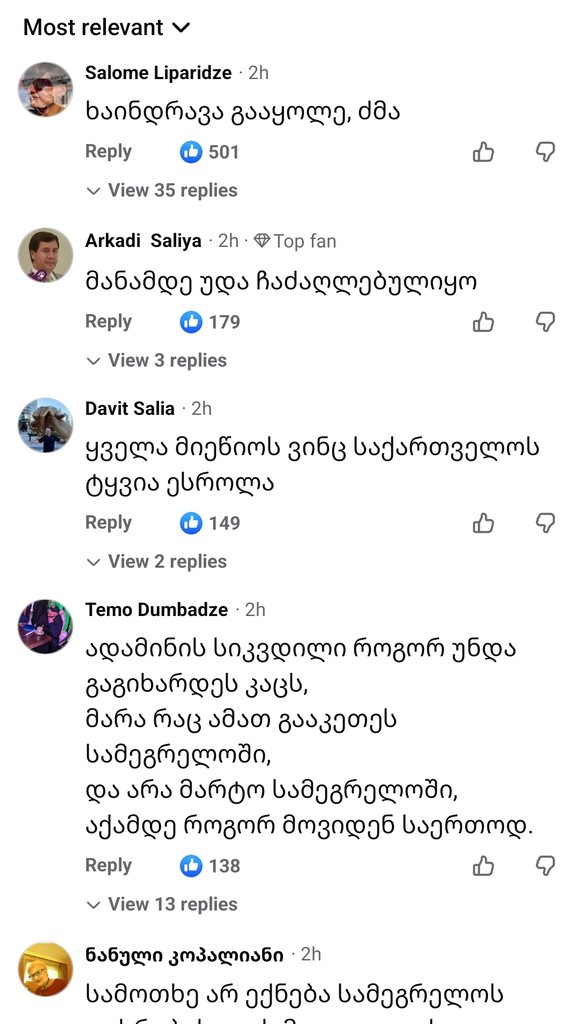Toggle thumbs up on Arkadi Saliya's comment
This screenshot has width=579, height=1024.
484,322
